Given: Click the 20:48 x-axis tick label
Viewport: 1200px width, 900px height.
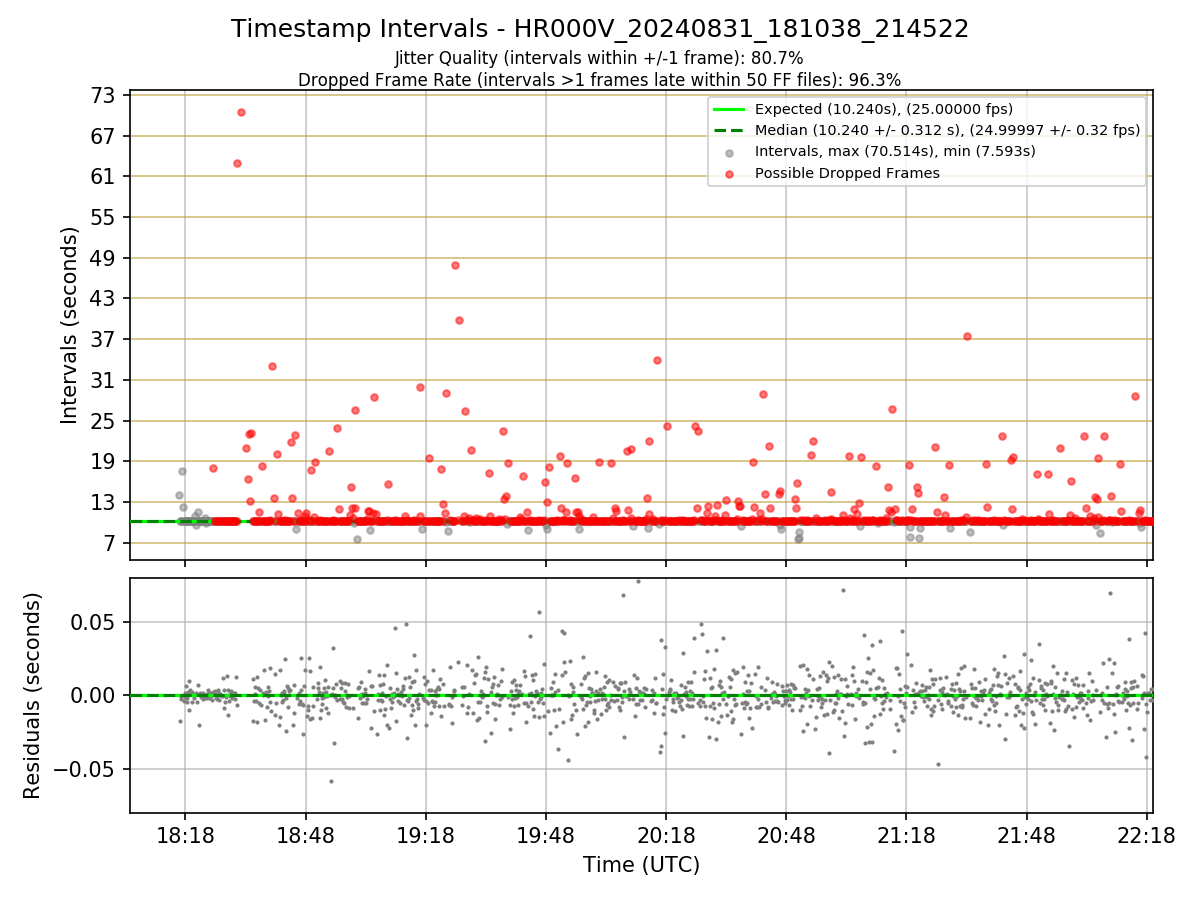Looking at the screenshot, I should [x=786, y=834].
